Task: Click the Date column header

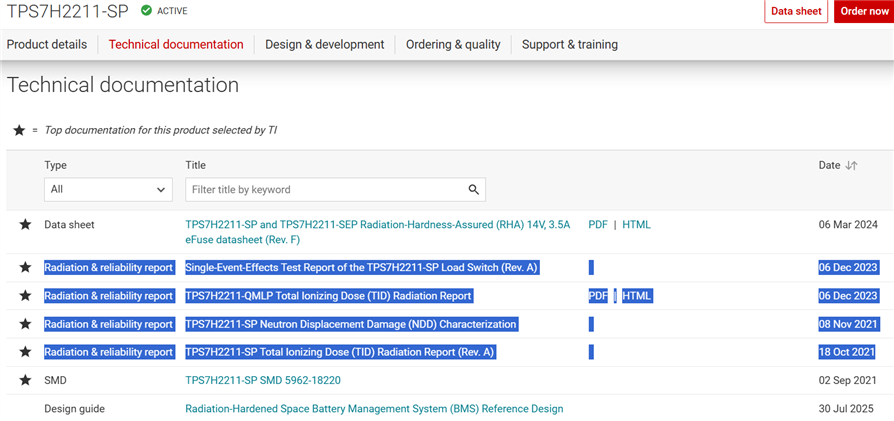Action: tap(829, 165)
